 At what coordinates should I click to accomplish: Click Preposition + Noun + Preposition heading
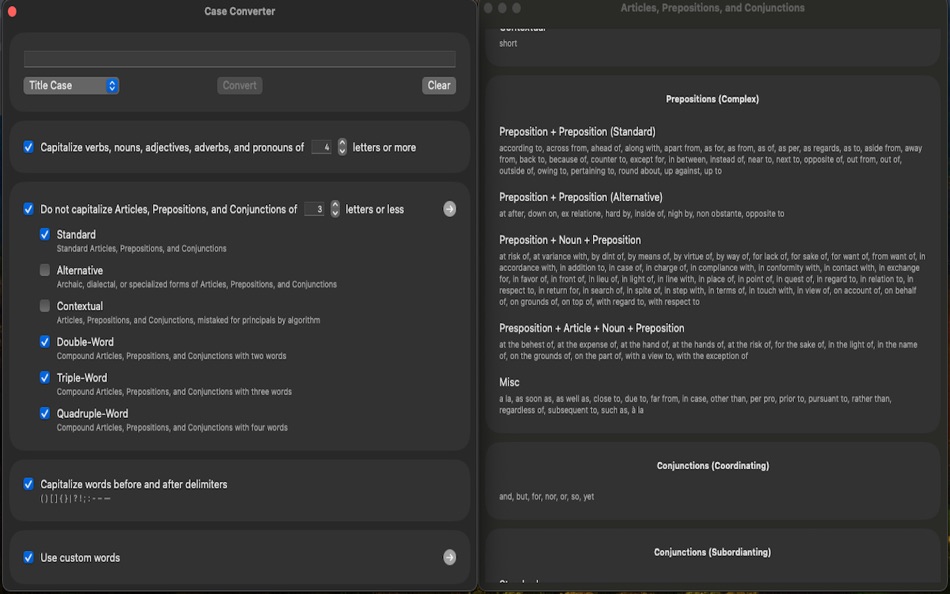[x=570, y=240]
